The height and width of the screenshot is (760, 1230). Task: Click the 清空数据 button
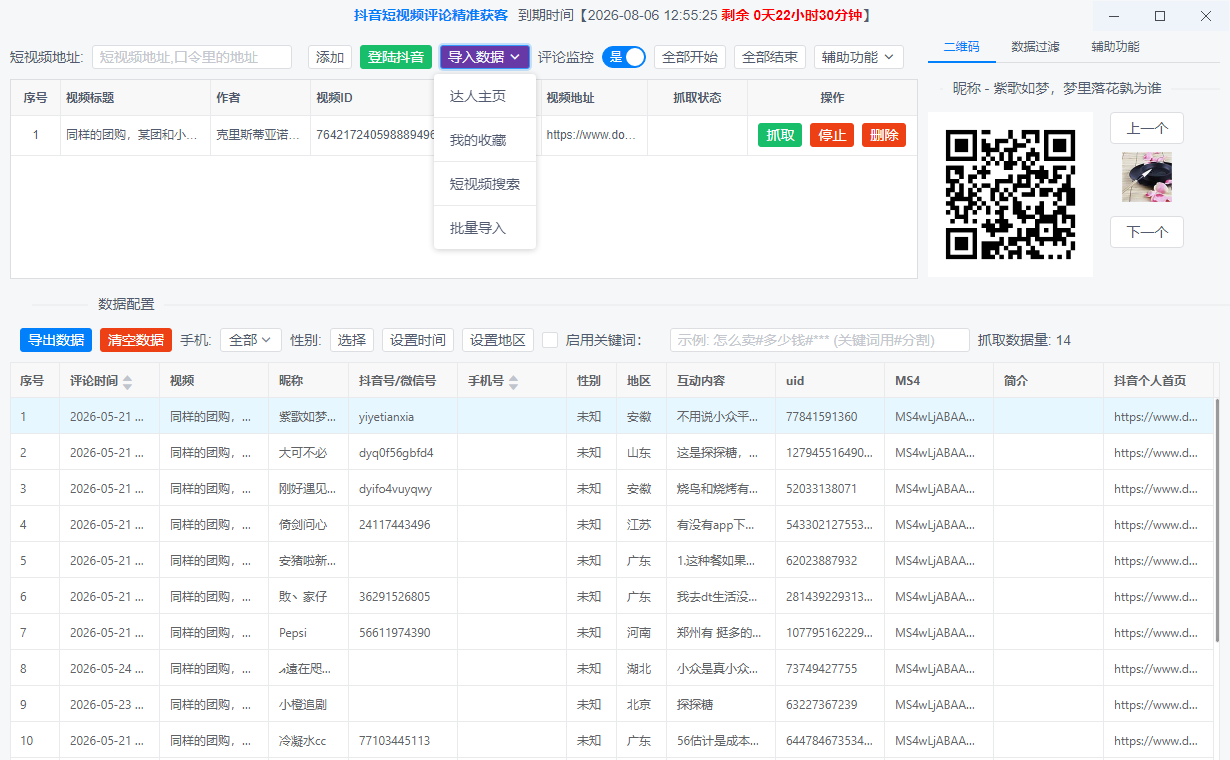pos(136,340)
